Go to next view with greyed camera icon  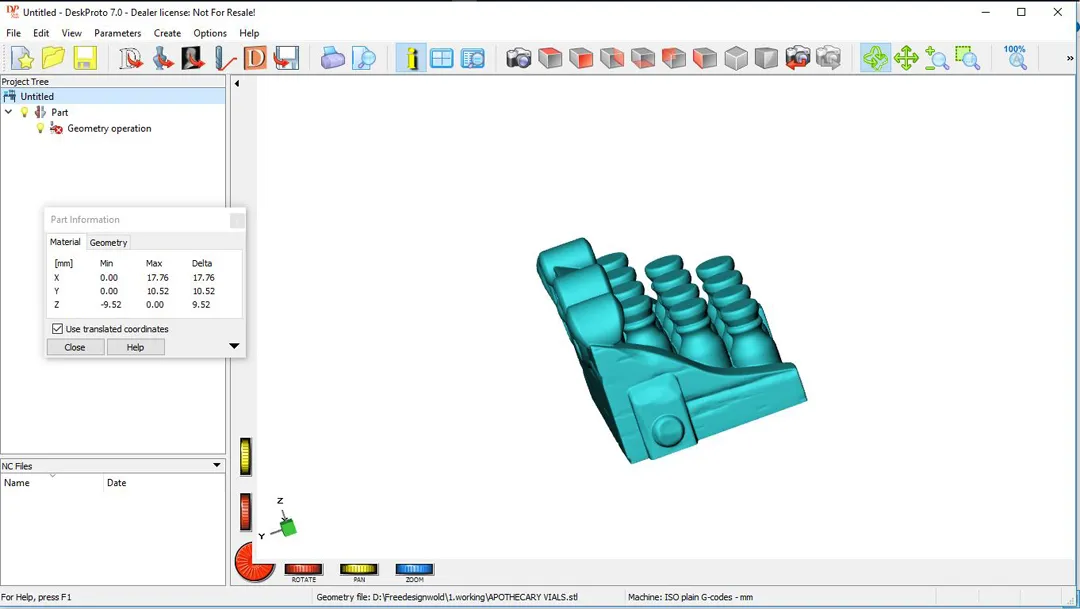click(829, 58)
